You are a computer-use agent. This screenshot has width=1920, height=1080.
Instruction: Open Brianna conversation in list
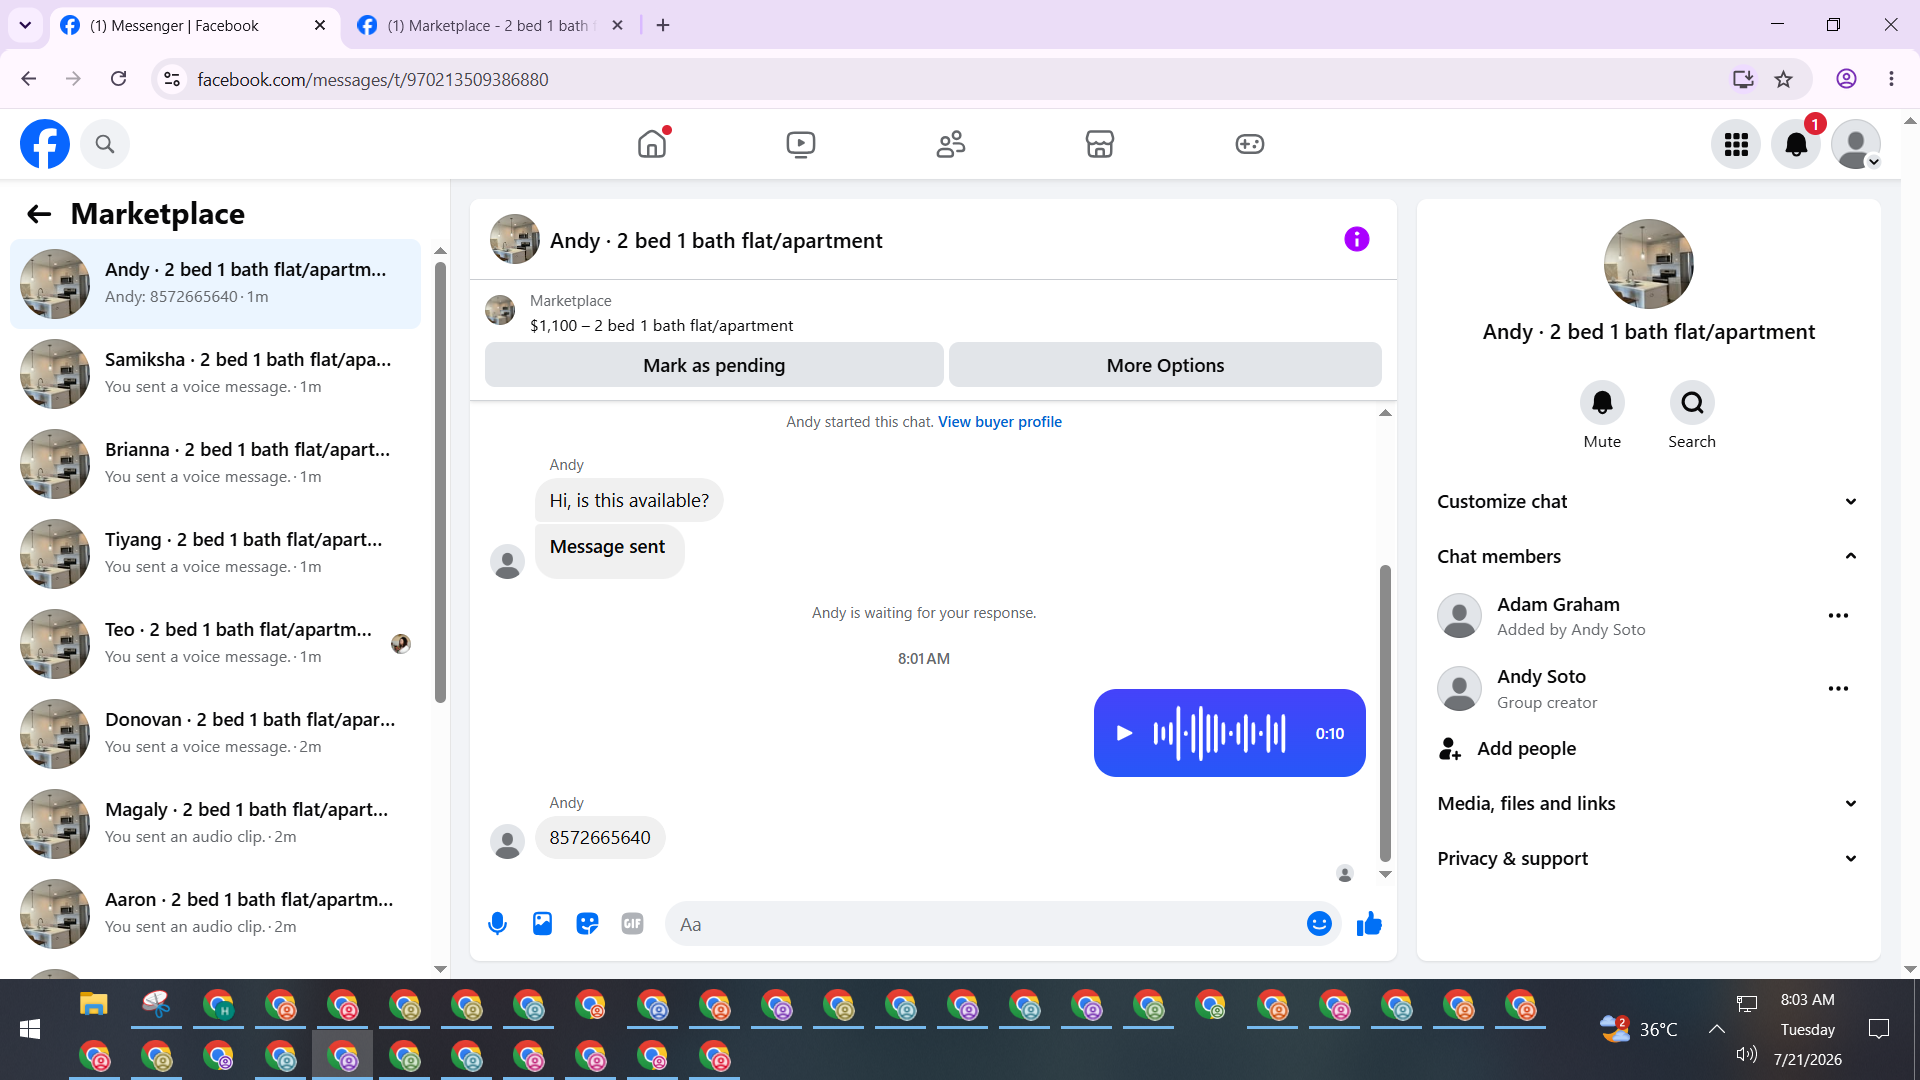coord(215,464)
